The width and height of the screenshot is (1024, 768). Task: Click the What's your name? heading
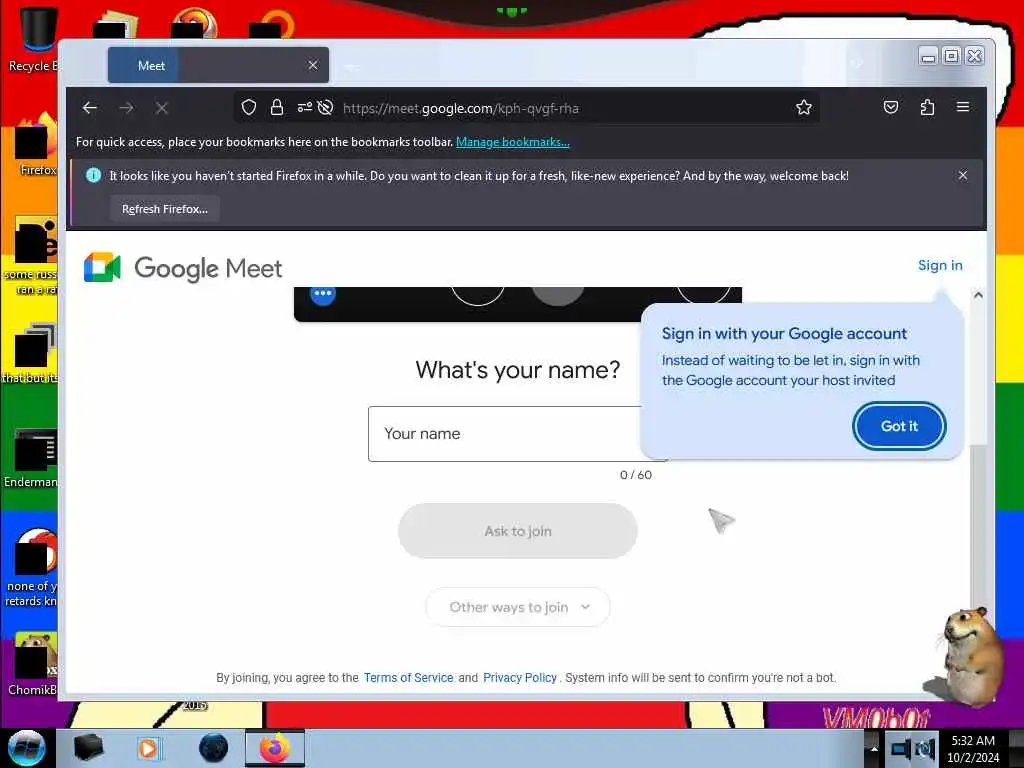518,370
